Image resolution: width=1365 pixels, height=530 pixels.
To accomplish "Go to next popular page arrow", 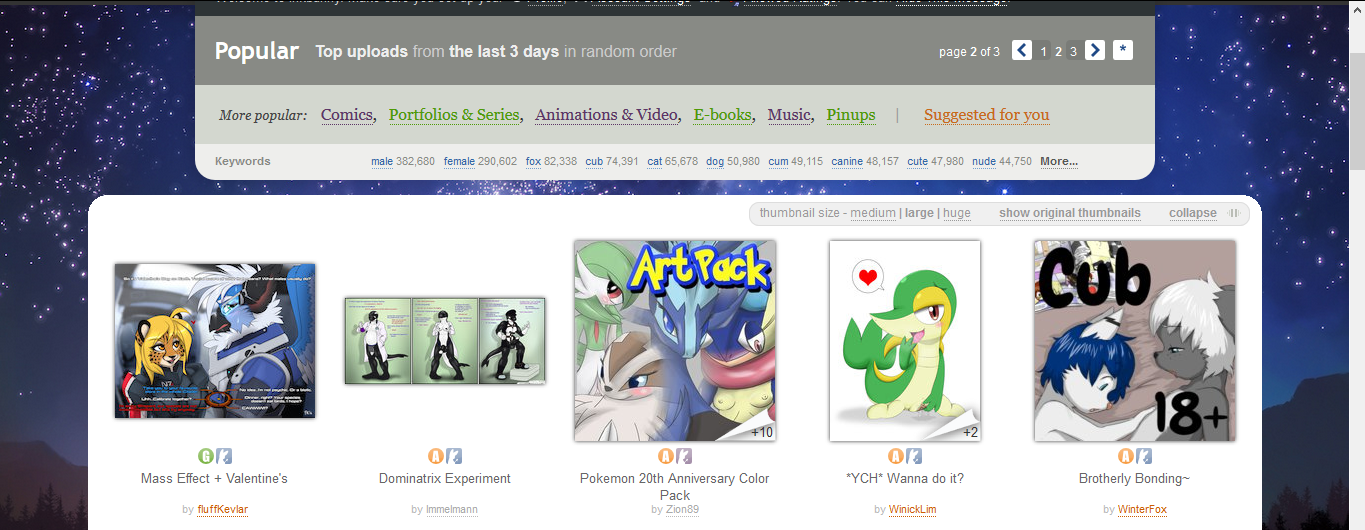I will (1095, 50).
